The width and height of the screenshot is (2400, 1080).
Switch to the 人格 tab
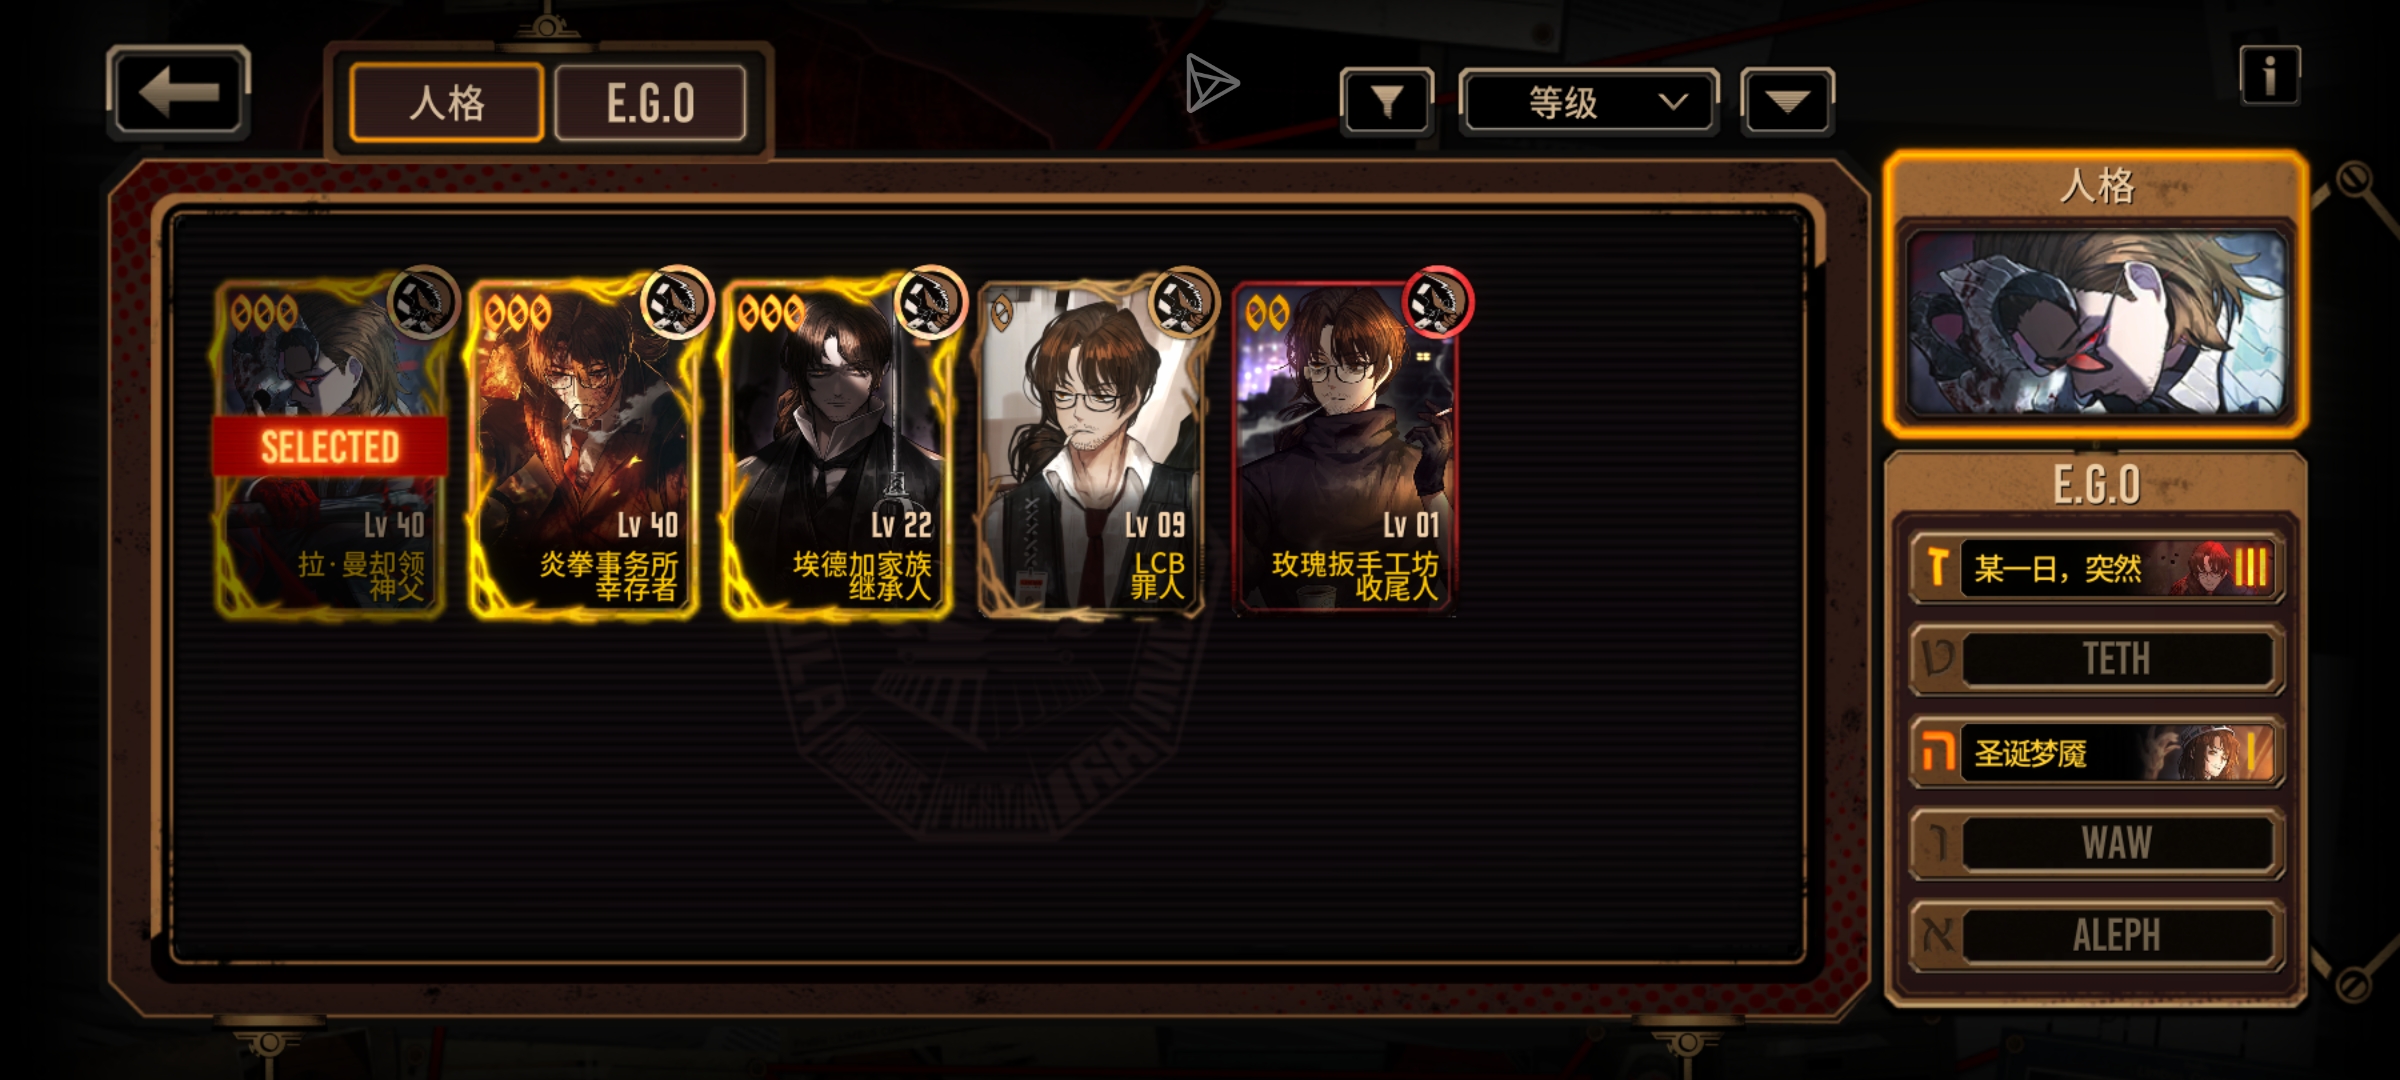tap(447, 103)
